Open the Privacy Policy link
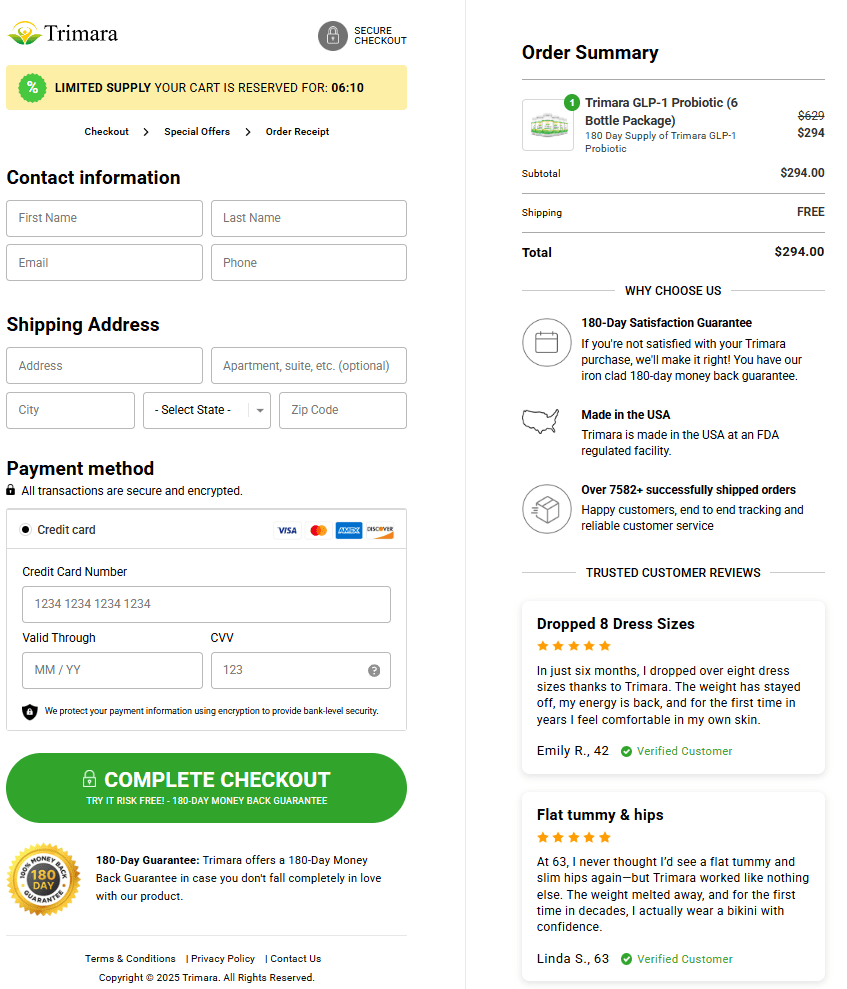 (x=221, y=958)
